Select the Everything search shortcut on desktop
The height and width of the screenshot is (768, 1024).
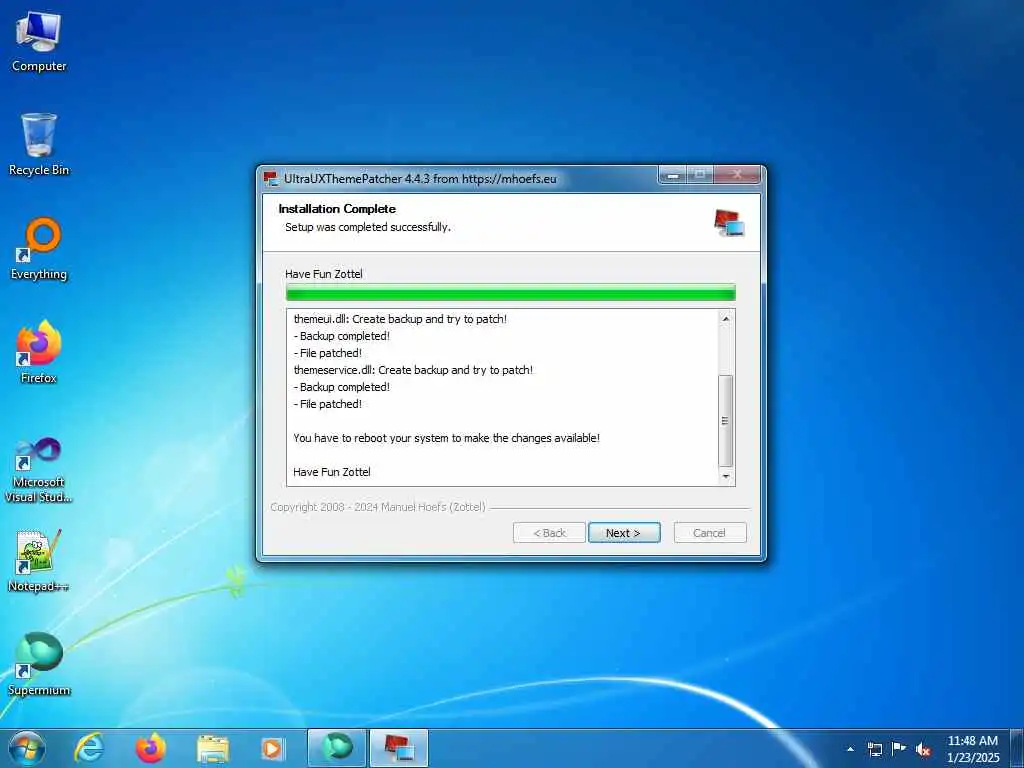point(39,249)
